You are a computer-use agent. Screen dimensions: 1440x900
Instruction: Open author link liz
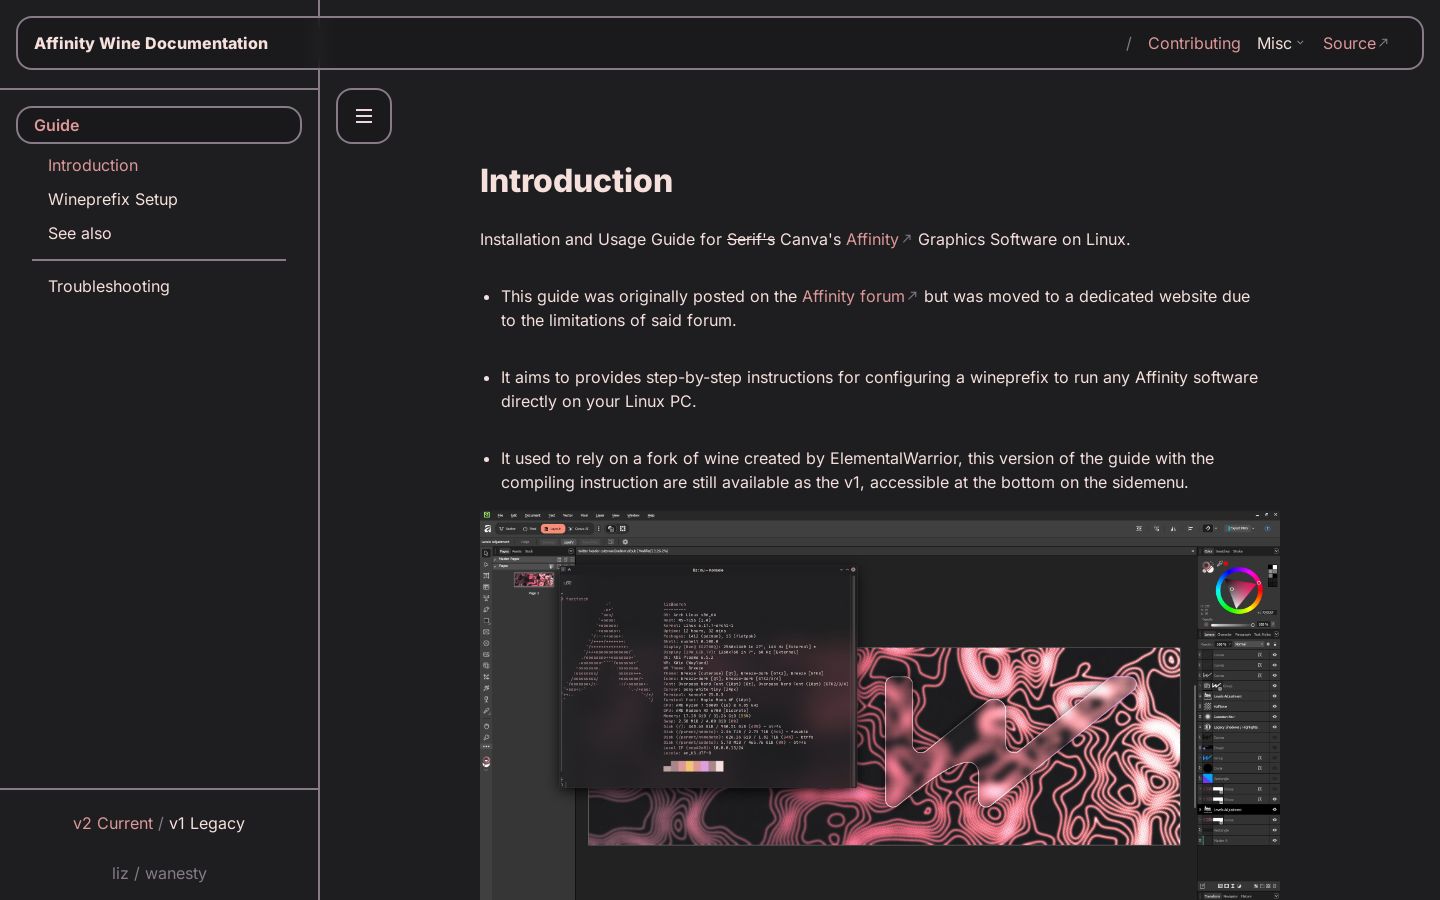coord(120,873)
